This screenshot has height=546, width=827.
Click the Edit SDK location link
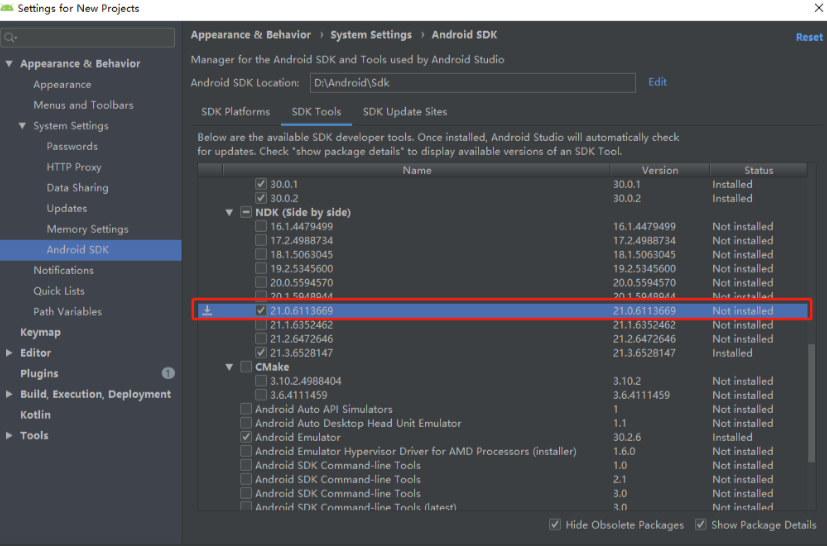click(x=657, y=82)
